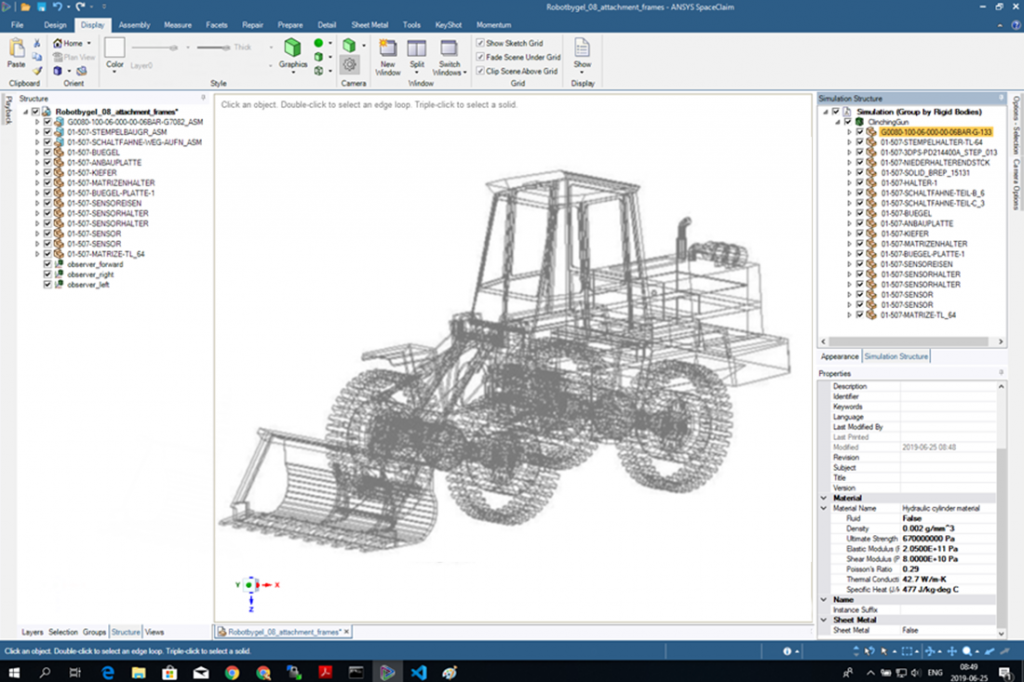This screenshot has height=682, width=1024.
Task: Switch to the Assembly ribbon tab
Action: (x=135, y=25)
